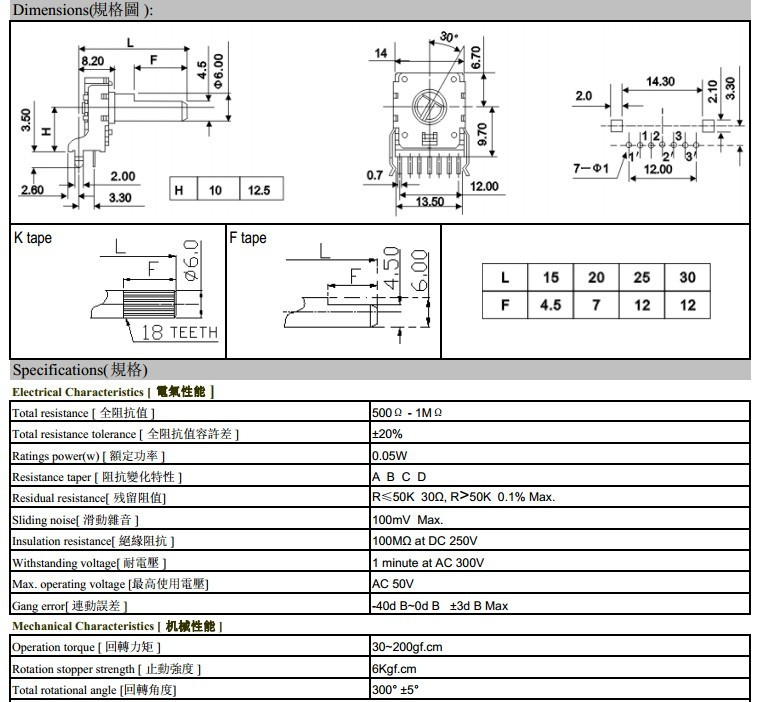
Task: Select the '30~200gf.cm' torque value
Action: point(407,647)
